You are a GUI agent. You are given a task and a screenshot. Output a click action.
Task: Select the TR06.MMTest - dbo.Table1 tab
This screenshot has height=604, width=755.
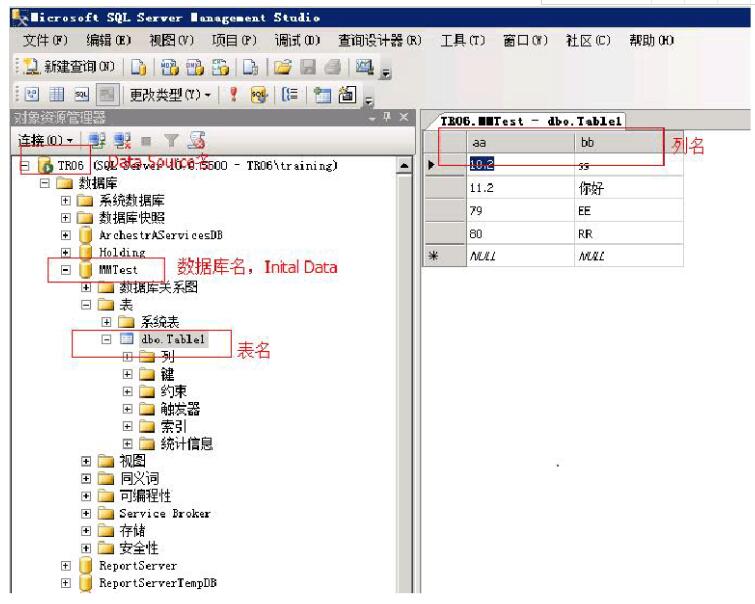pos(531,121)
